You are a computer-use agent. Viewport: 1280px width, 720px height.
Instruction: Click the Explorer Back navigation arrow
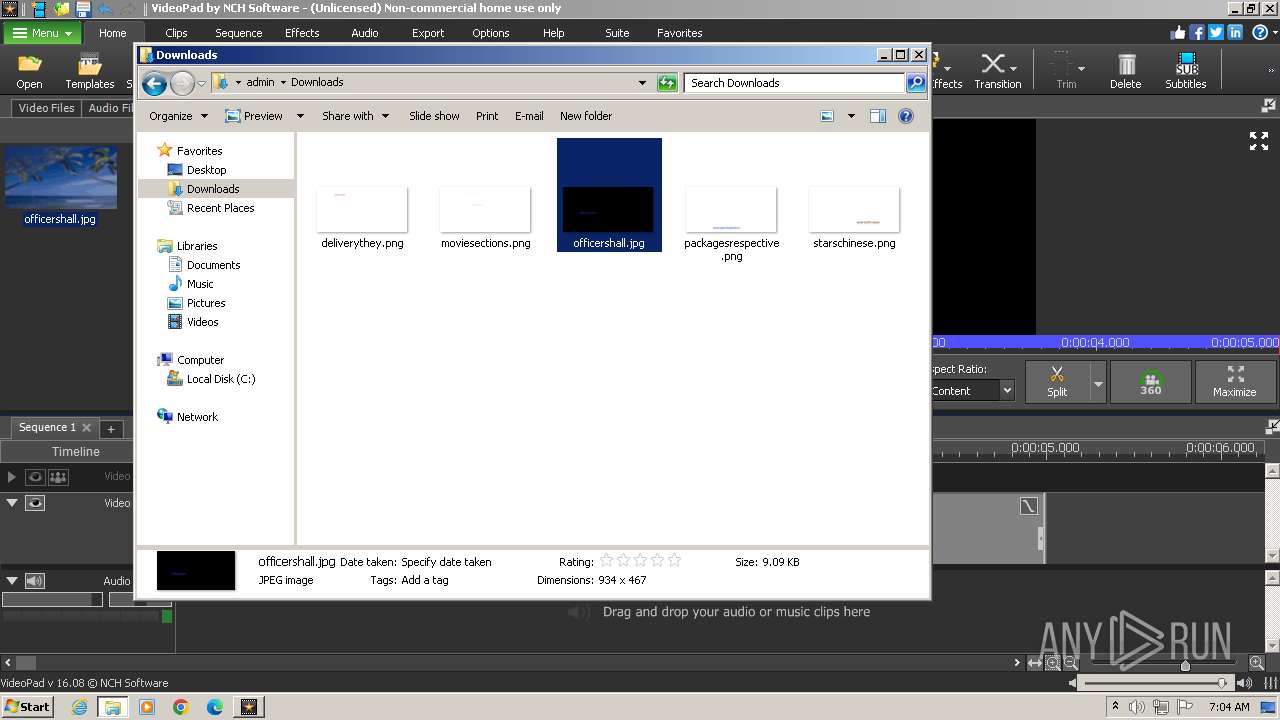pyautogui.click(x=154, y=83)
